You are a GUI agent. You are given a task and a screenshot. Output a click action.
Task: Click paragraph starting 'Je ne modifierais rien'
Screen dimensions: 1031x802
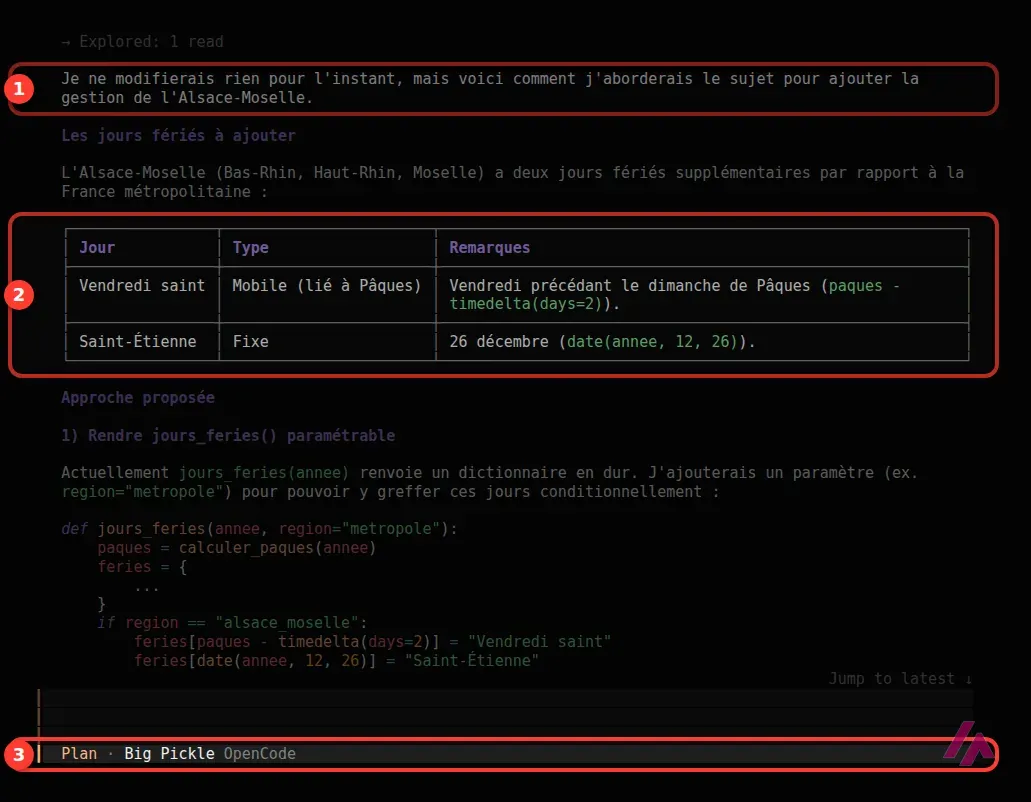pos(490,88)
